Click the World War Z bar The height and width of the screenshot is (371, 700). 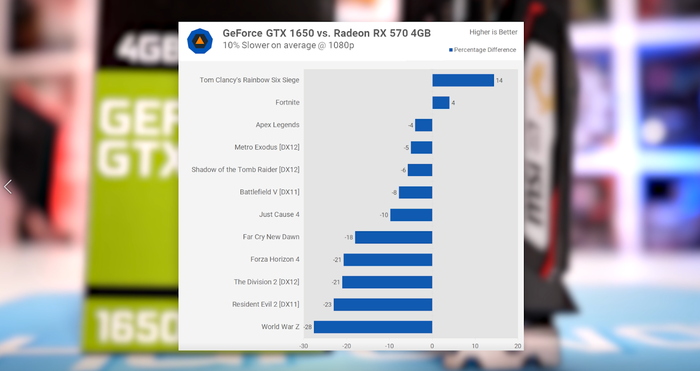pyautogui.click(x=373, y=327)
